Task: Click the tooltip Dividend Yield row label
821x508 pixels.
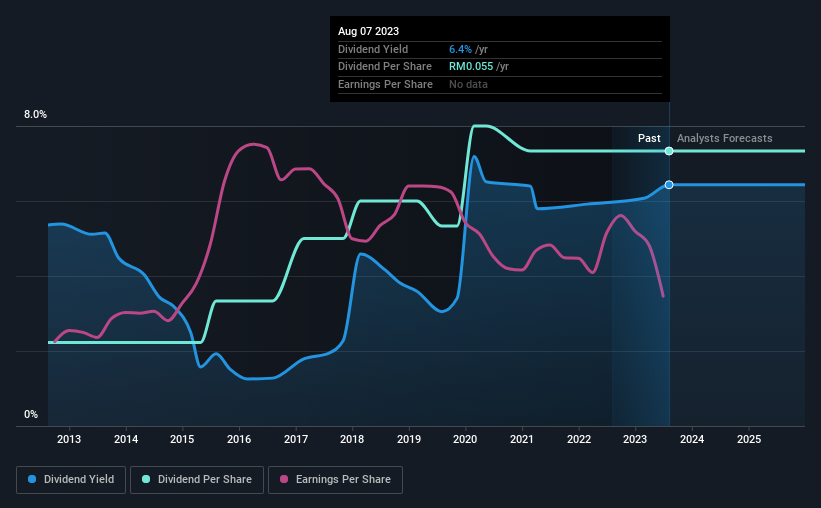Action: click(x=373, y=49)
